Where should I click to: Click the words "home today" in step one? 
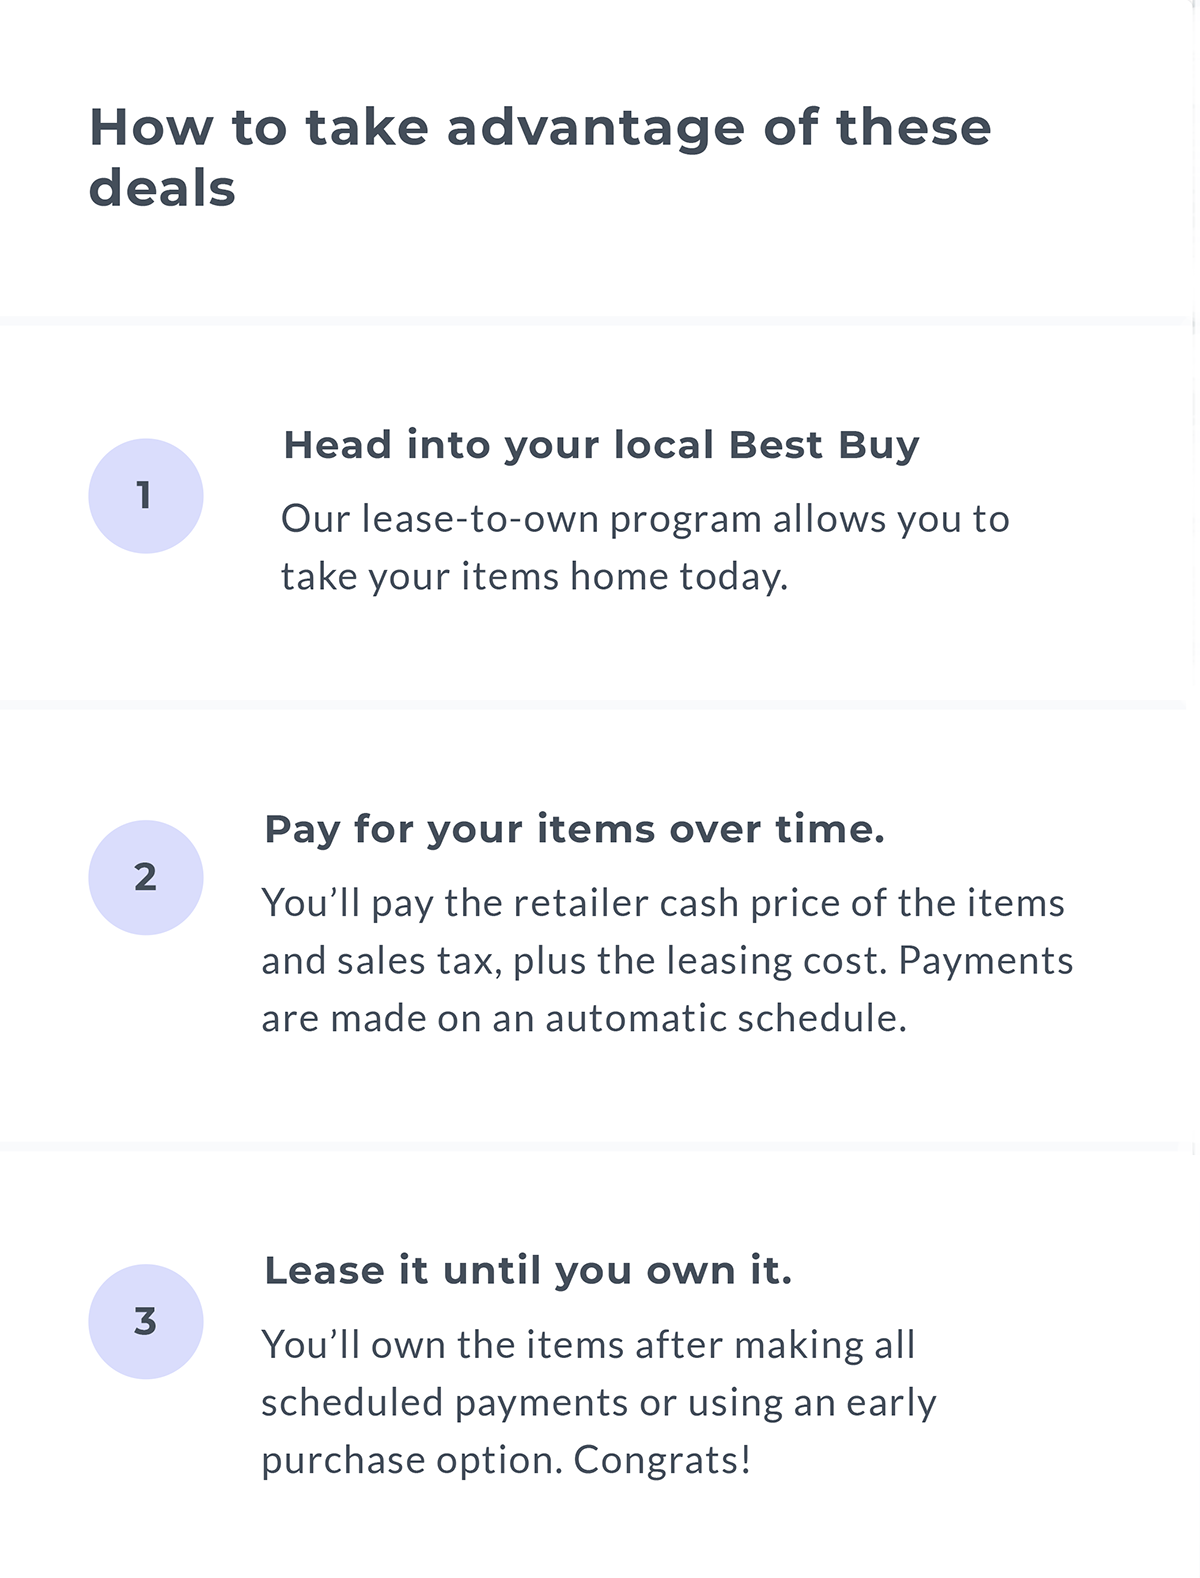pyautogui.click(x=678, y=577)
